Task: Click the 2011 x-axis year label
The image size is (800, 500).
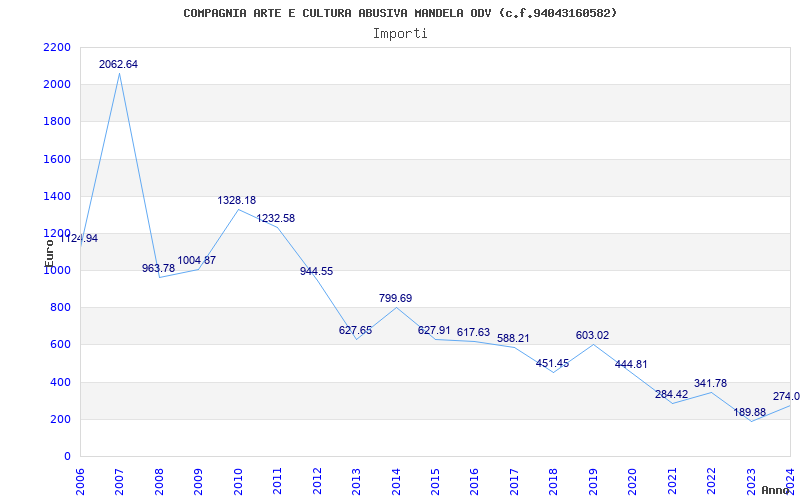Action: coord(278,481)
